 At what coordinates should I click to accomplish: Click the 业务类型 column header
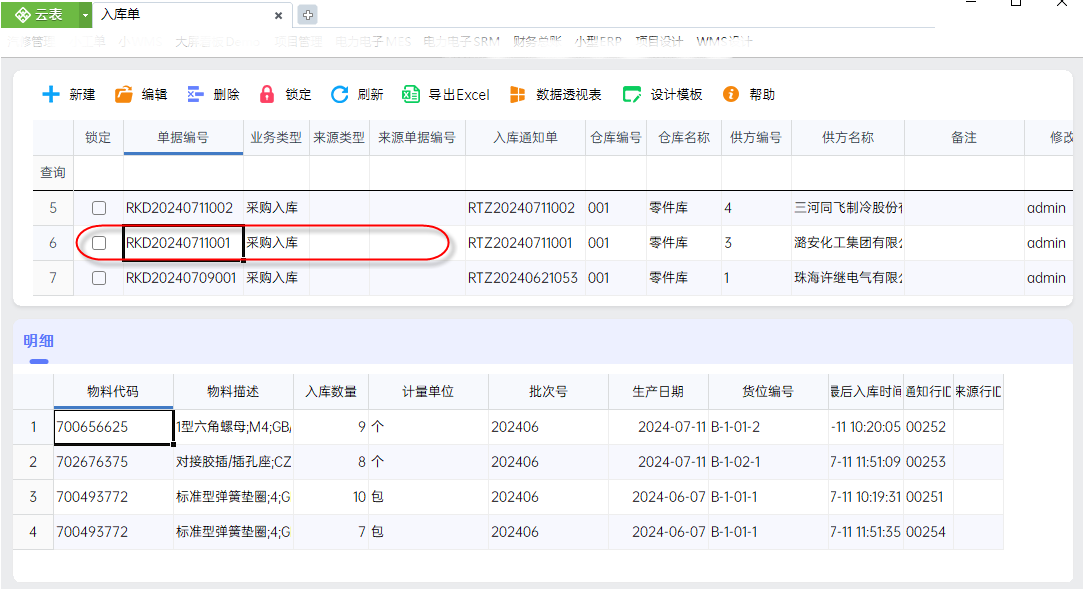click(x=276, y=137)
